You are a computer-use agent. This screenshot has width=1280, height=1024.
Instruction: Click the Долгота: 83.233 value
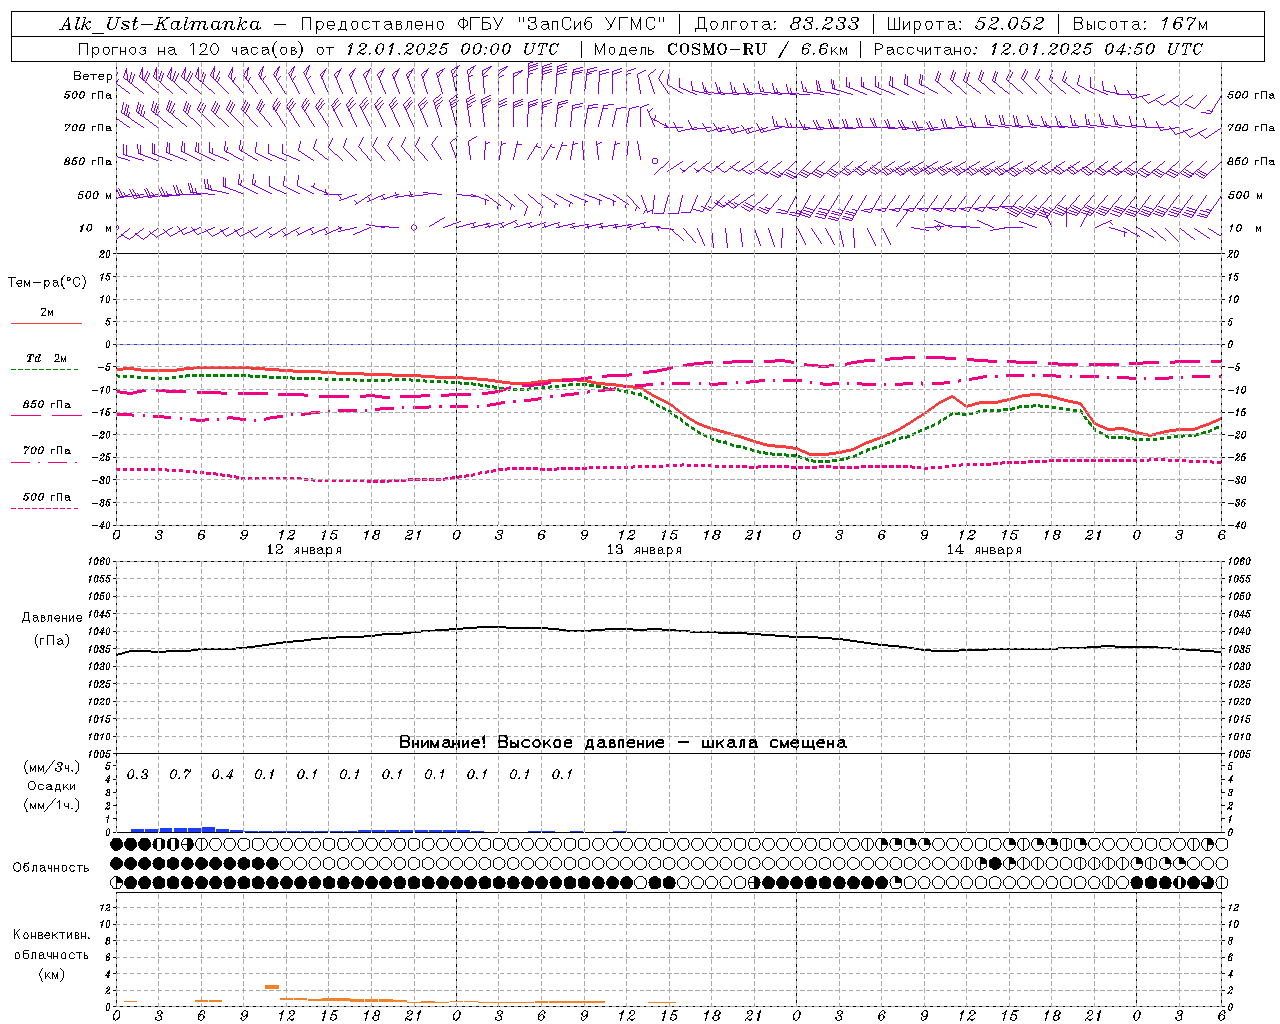[777, 24]
